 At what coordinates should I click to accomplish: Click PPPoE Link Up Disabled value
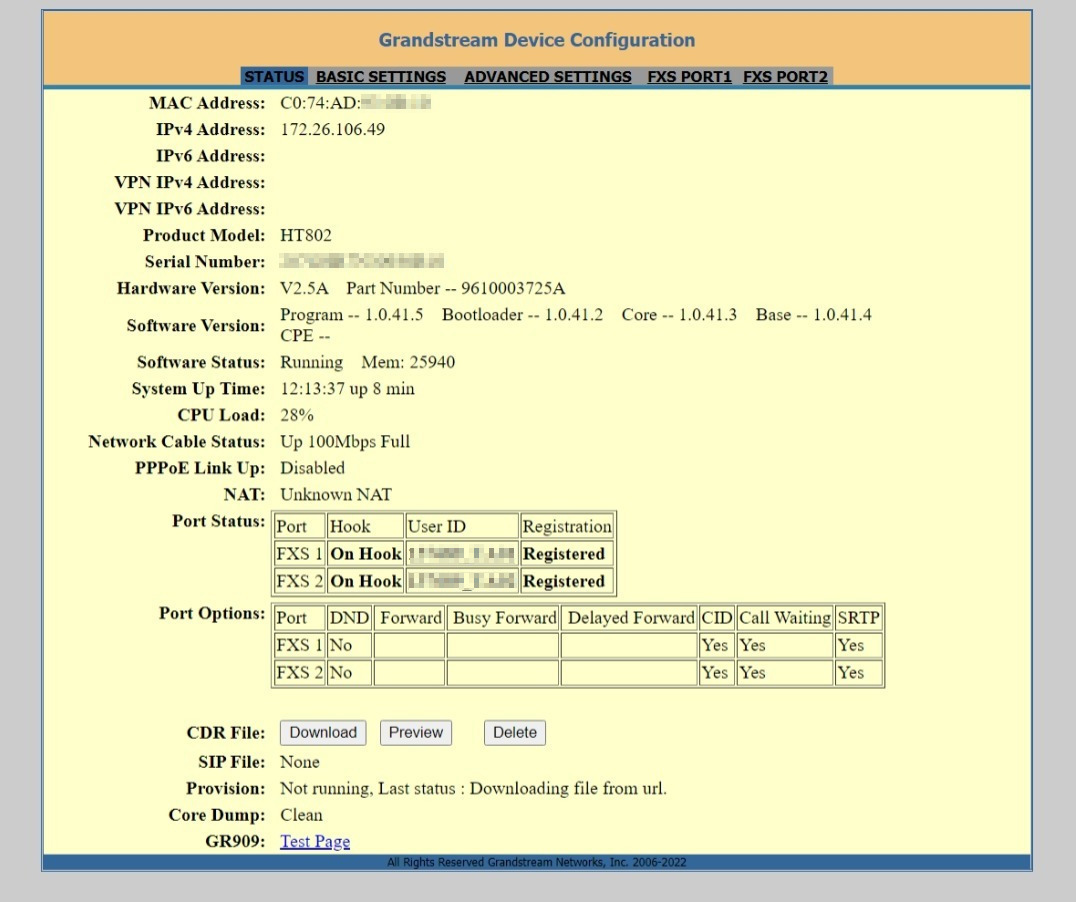(x=312, y=467)
